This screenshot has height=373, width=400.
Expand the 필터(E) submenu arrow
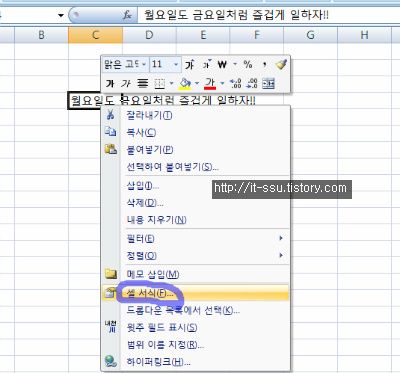pos(281,238)
